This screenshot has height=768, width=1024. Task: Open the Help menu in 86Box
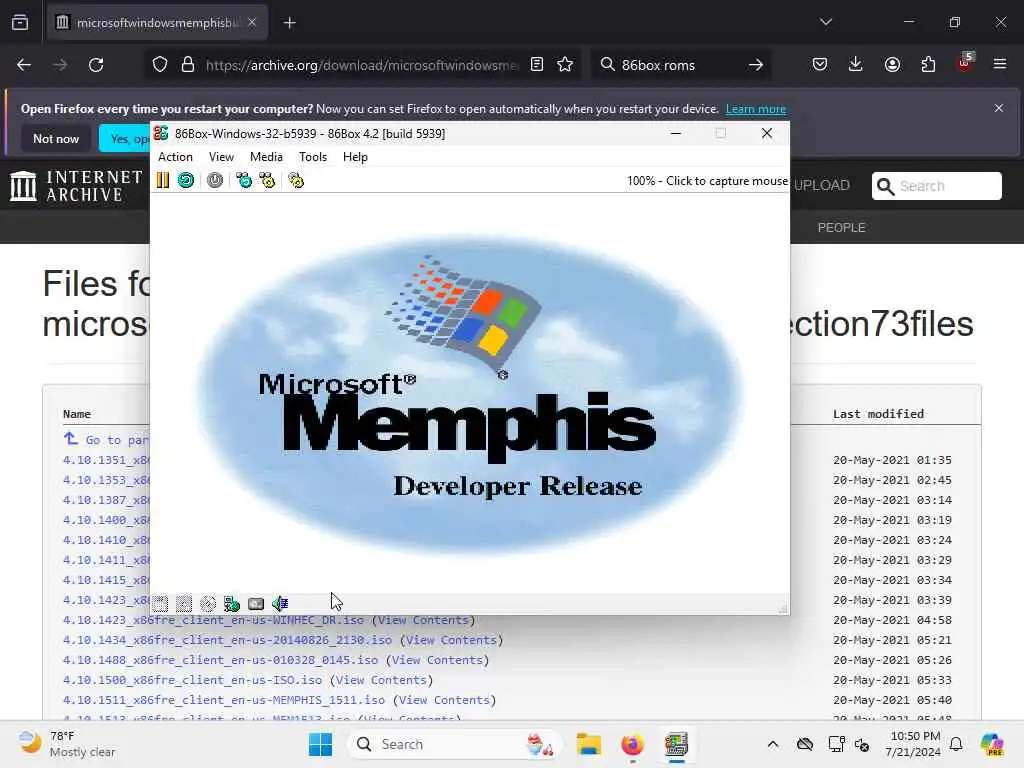(355, 157)
